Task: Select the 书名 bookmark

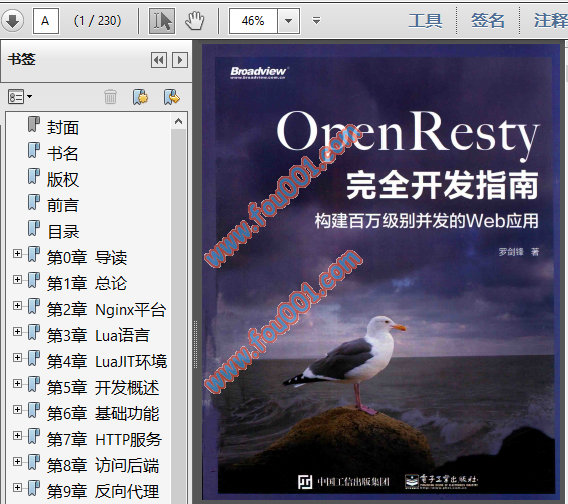Action: tap(63, 154)
